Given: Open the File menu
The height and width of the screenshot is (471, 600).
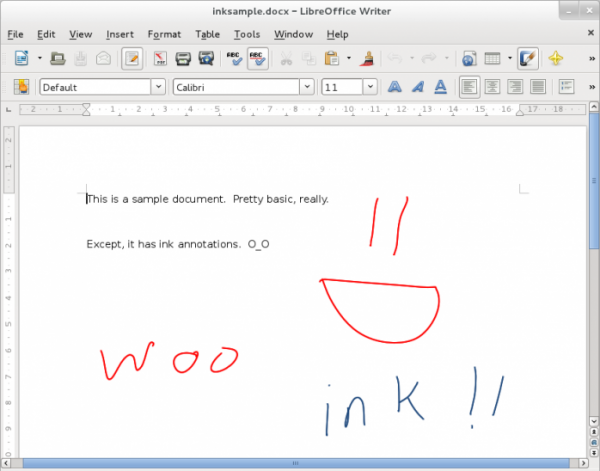Looking at the screenshot, I should [15, 34].
